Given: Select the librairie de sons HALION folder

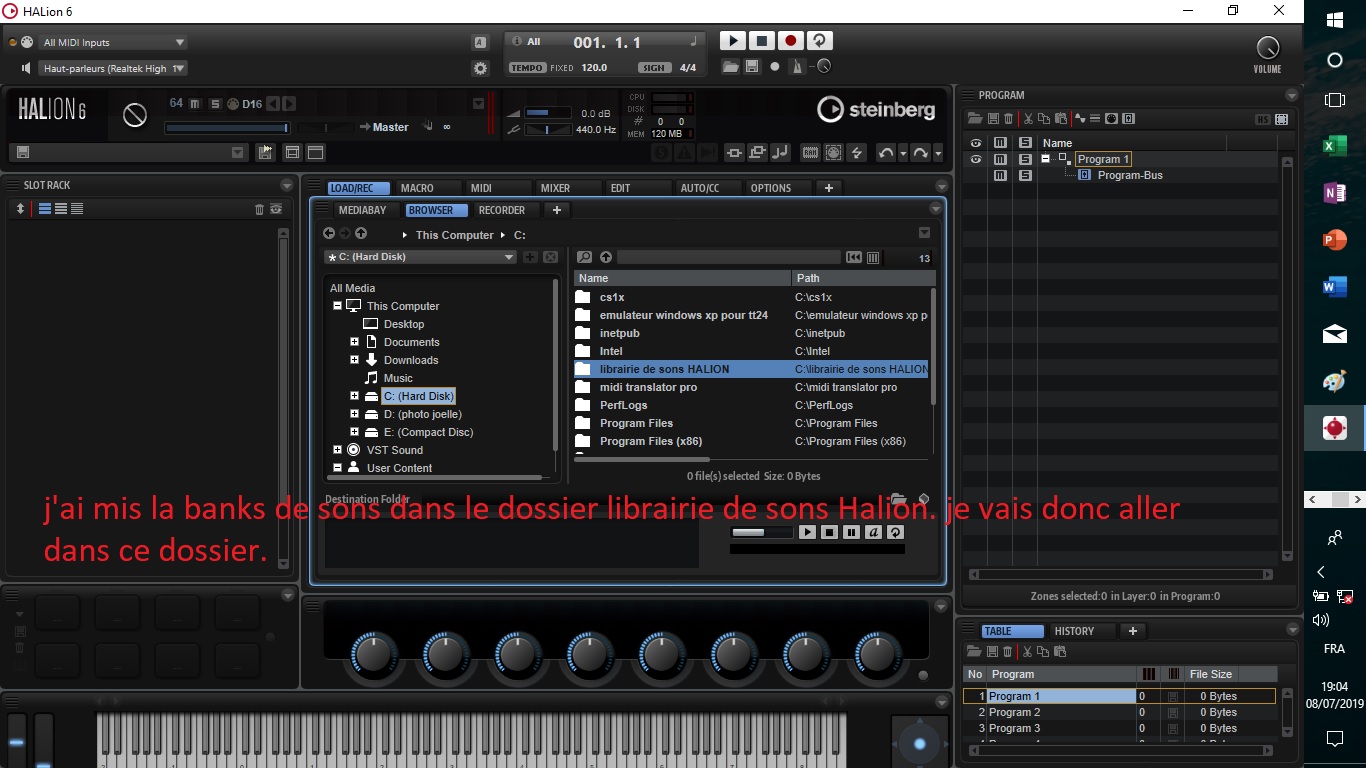Looking at the screenshot, I should [x=751, y=369].
